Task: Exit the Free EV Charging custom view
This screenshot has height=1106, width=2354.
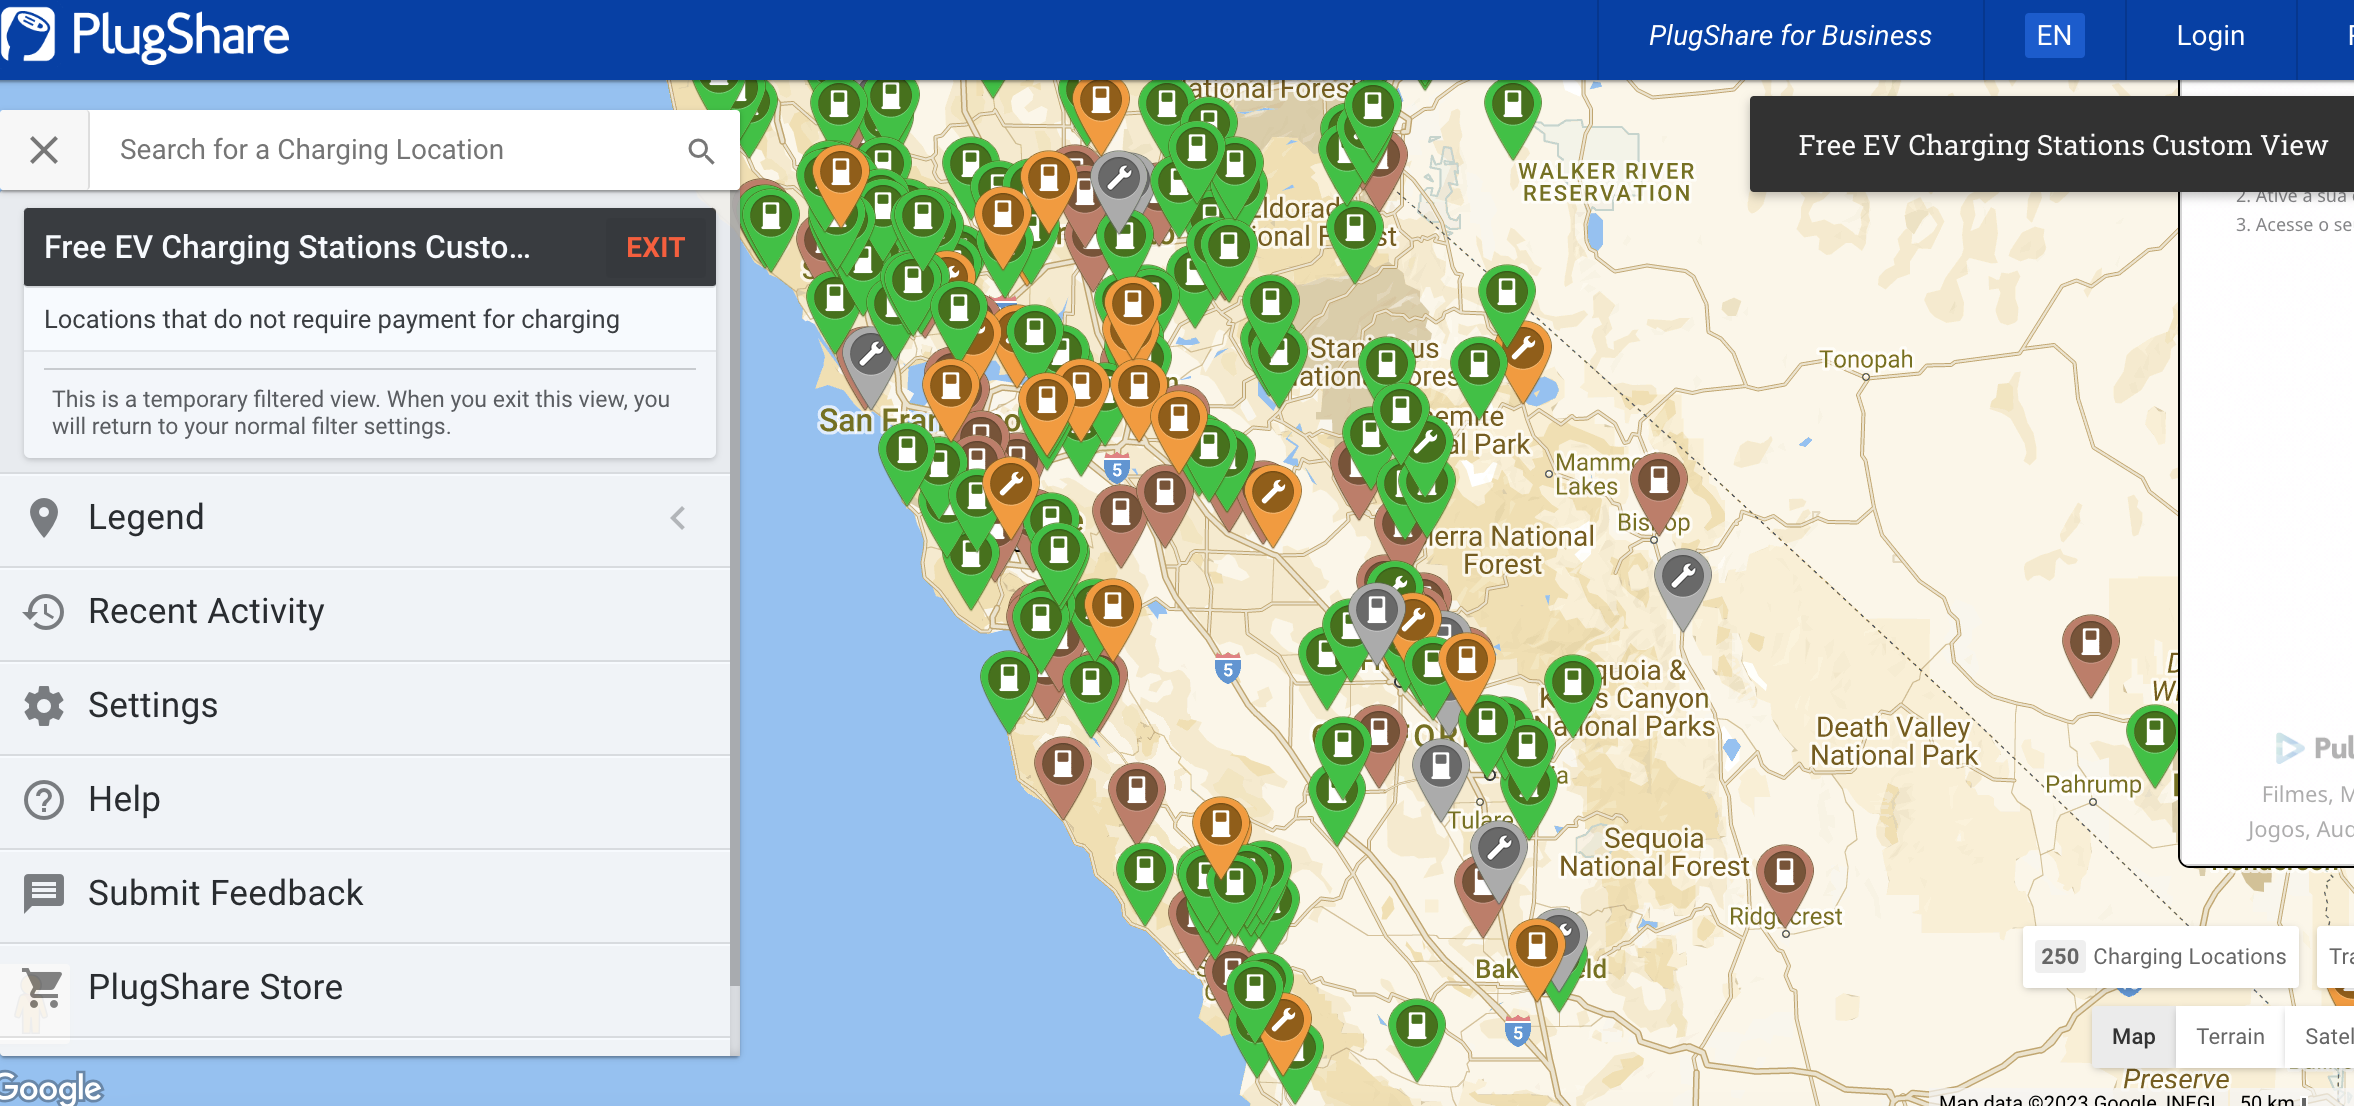Action: [655, 247]
